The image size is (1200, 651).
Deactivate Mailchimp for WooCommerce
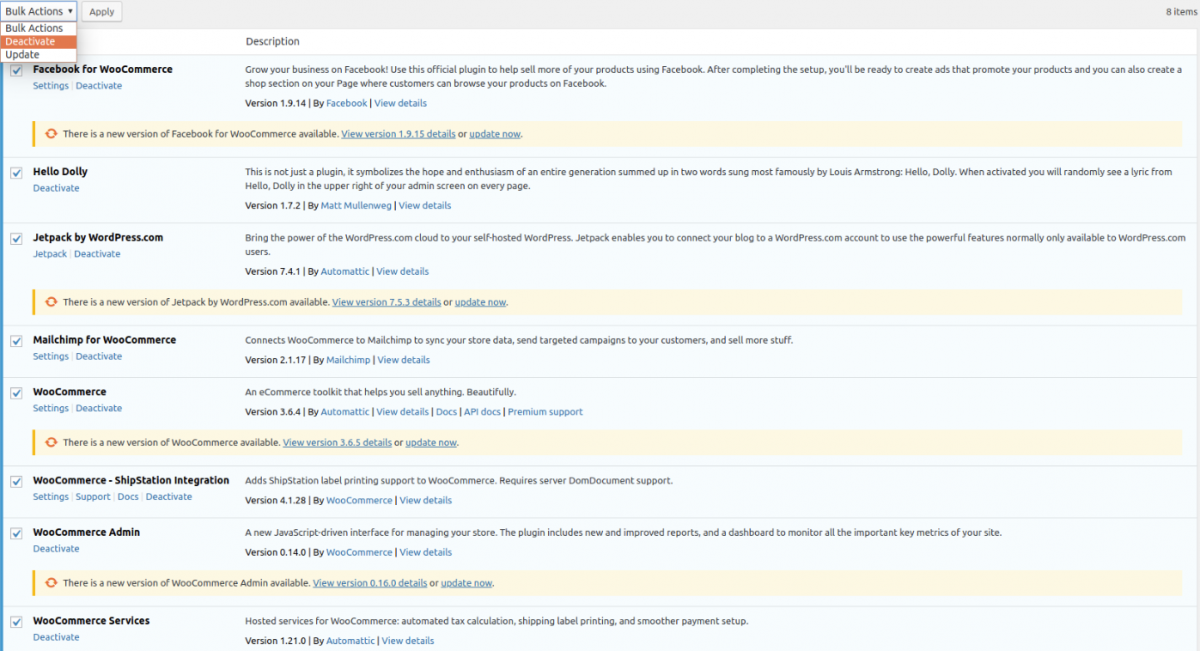coord(99,356)
